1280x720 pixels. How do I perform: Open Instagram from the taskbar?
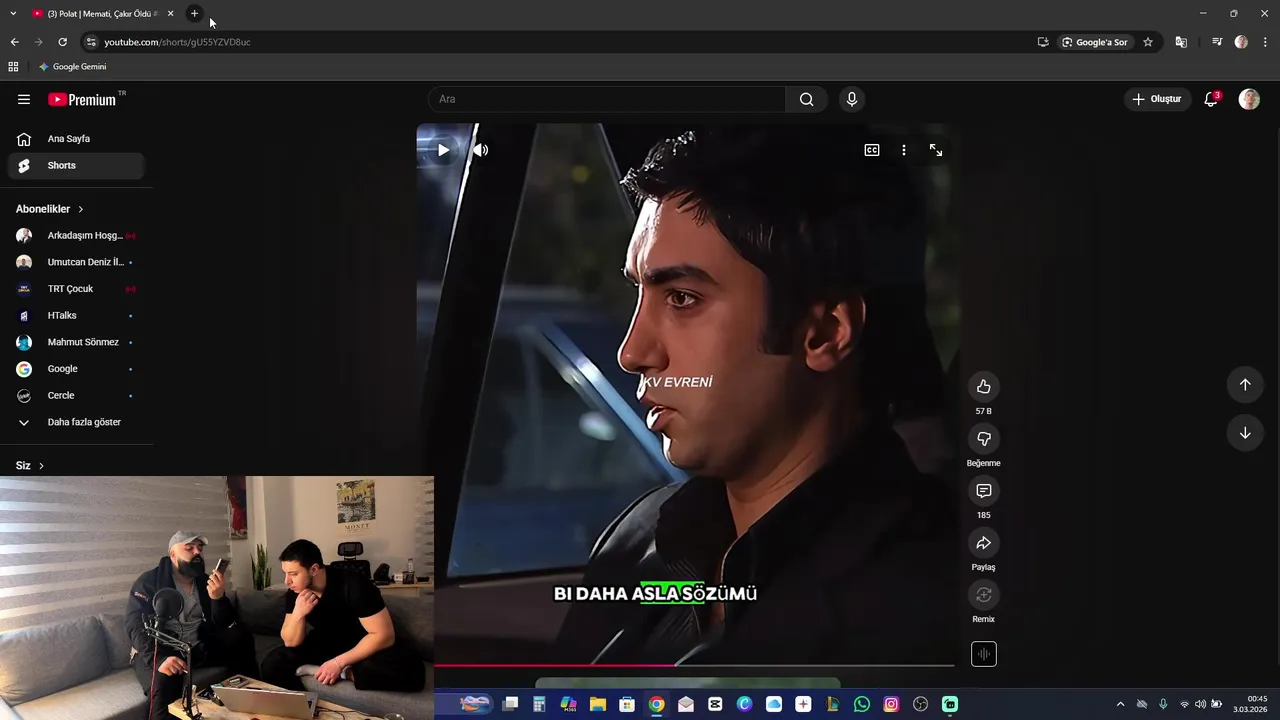click(x=891, y=704)
